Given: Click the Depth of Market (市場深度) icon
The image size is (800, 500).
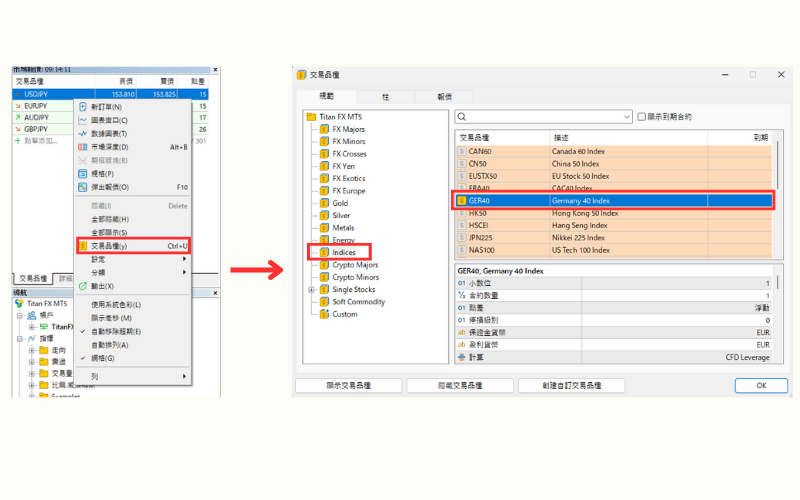Looking at the screenshot, I should coord(83,147).
